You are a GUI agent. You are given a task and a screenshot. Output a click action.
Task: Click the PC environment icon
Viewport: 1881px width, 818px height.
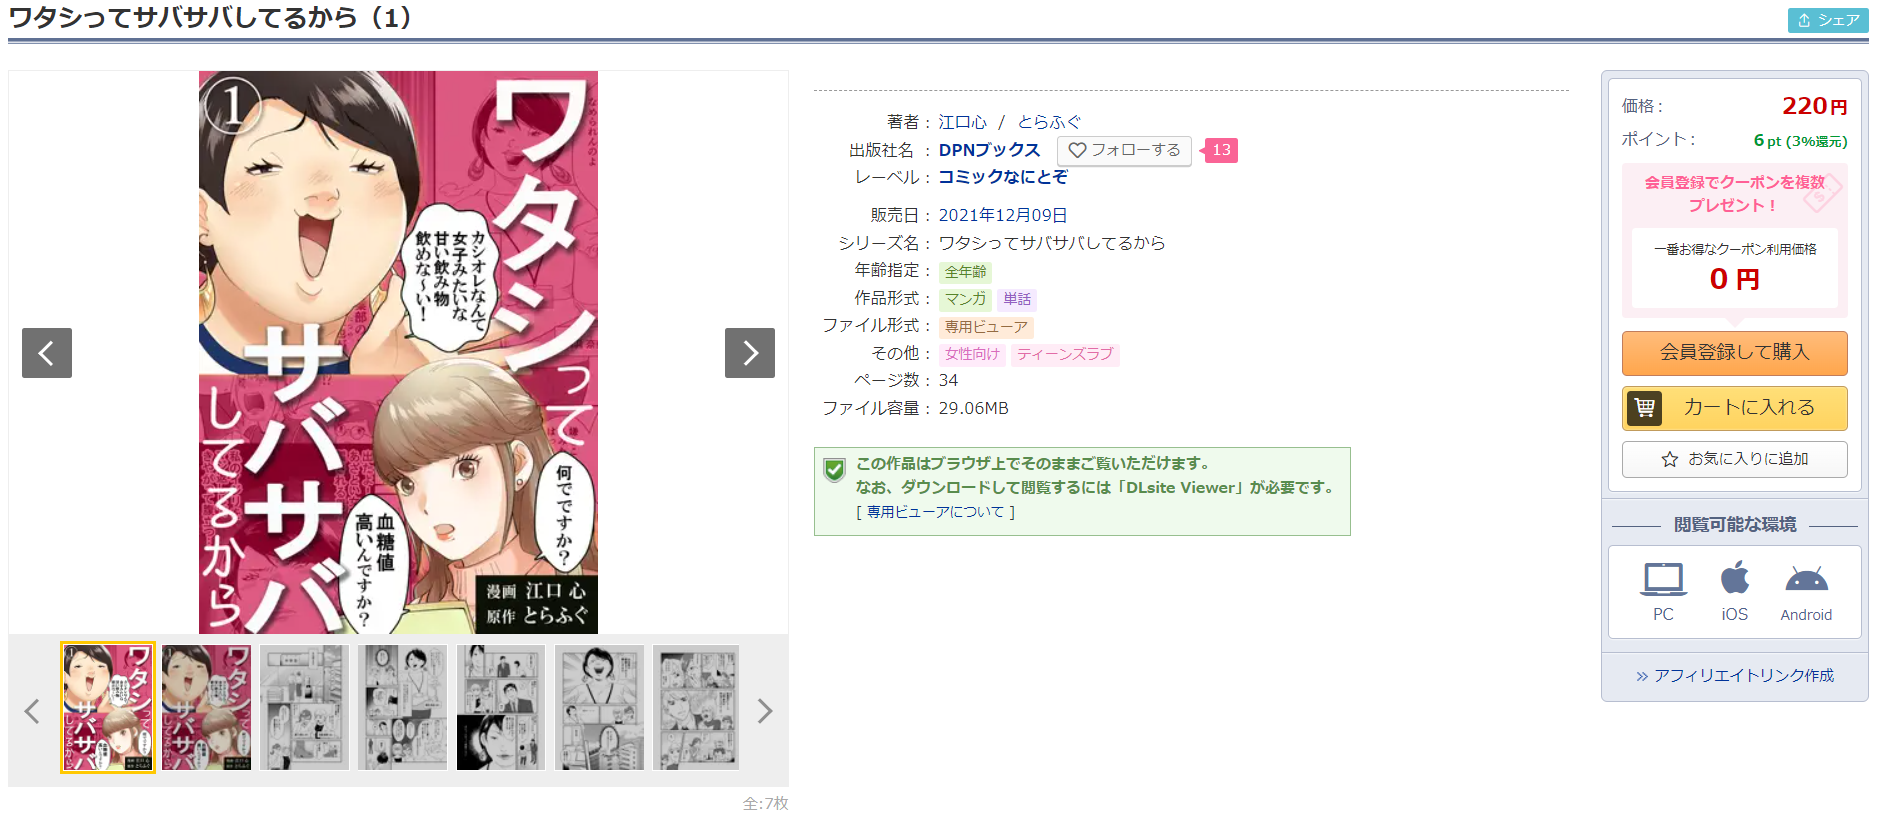[1663, 580]
